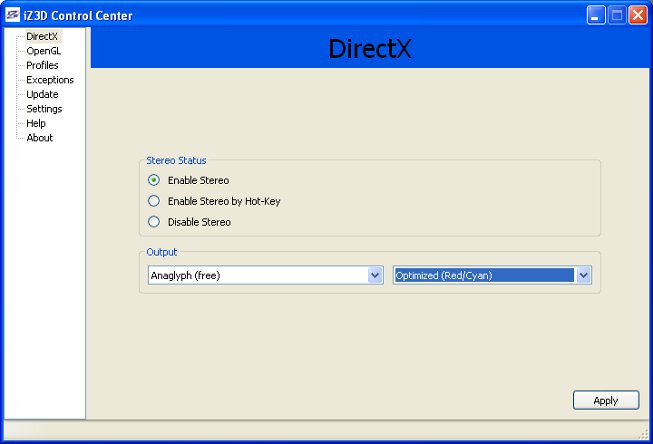Open the About page

pos(40,138)
